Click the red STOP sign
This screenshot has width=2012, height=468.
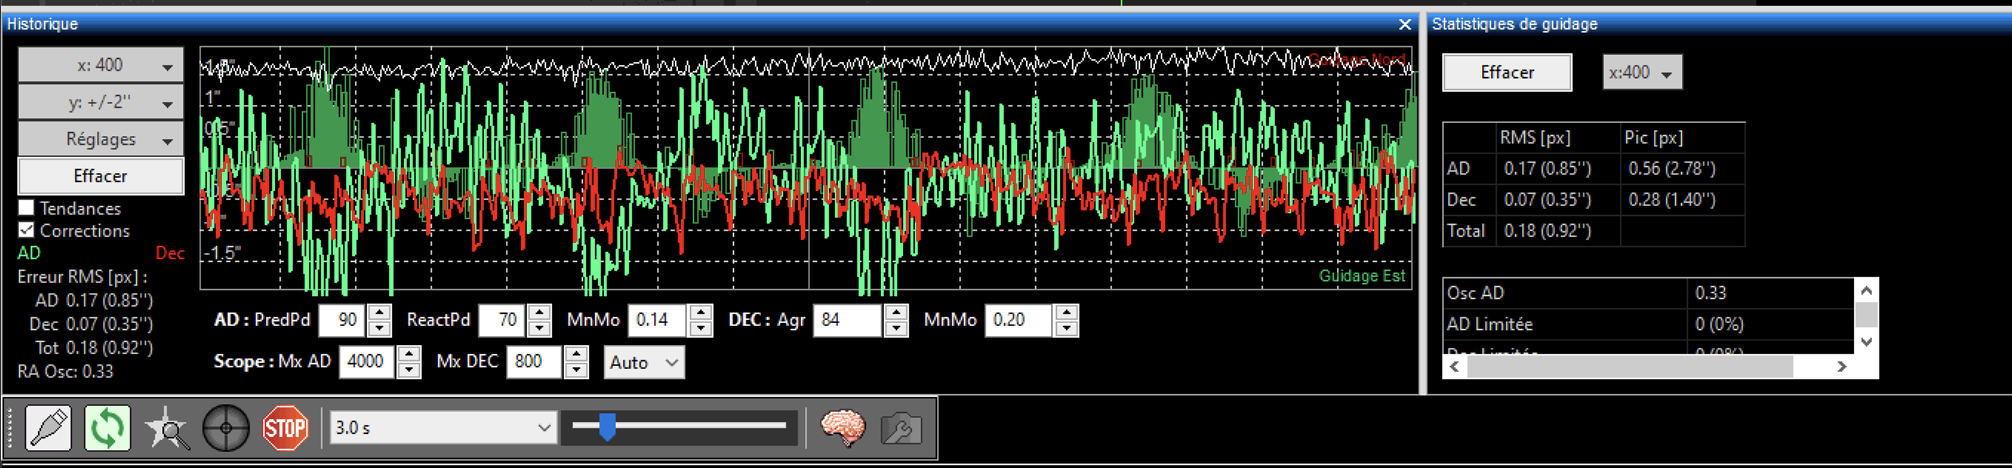(285, 428)
